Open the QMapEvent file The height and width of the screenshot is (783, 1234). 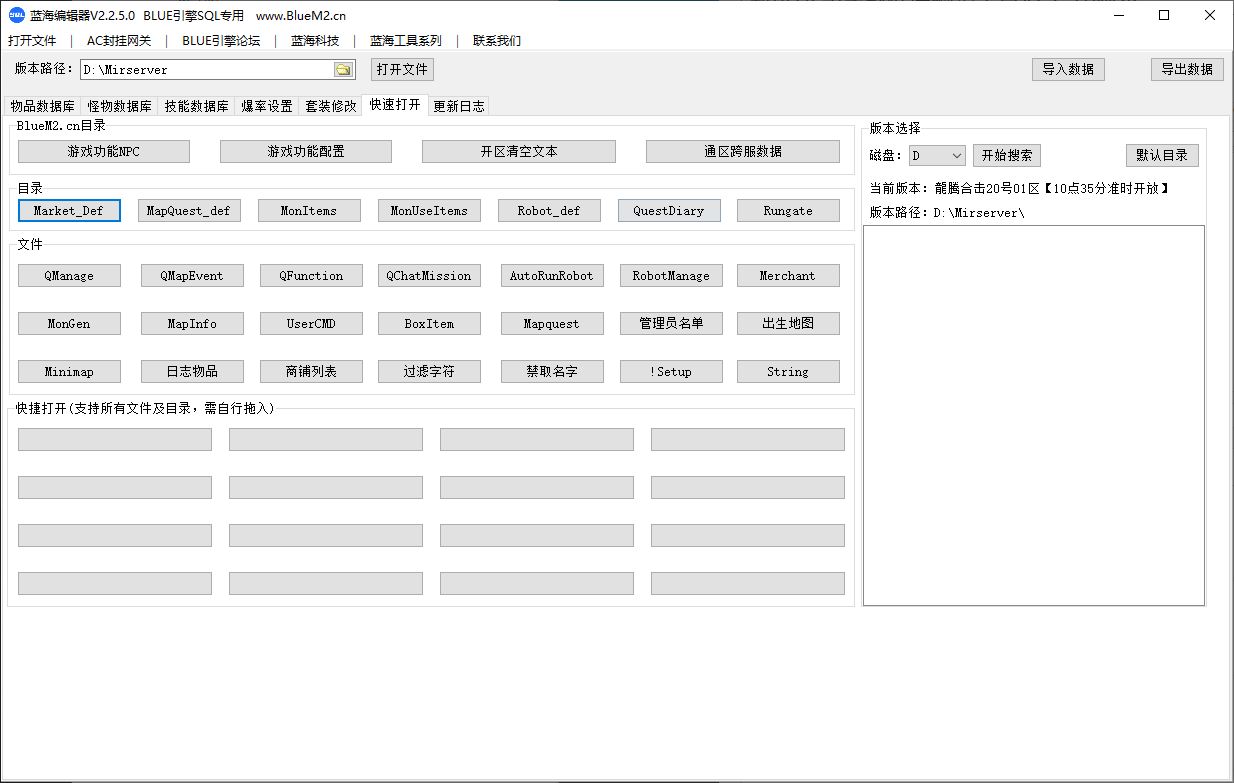(x=192, y=275)
